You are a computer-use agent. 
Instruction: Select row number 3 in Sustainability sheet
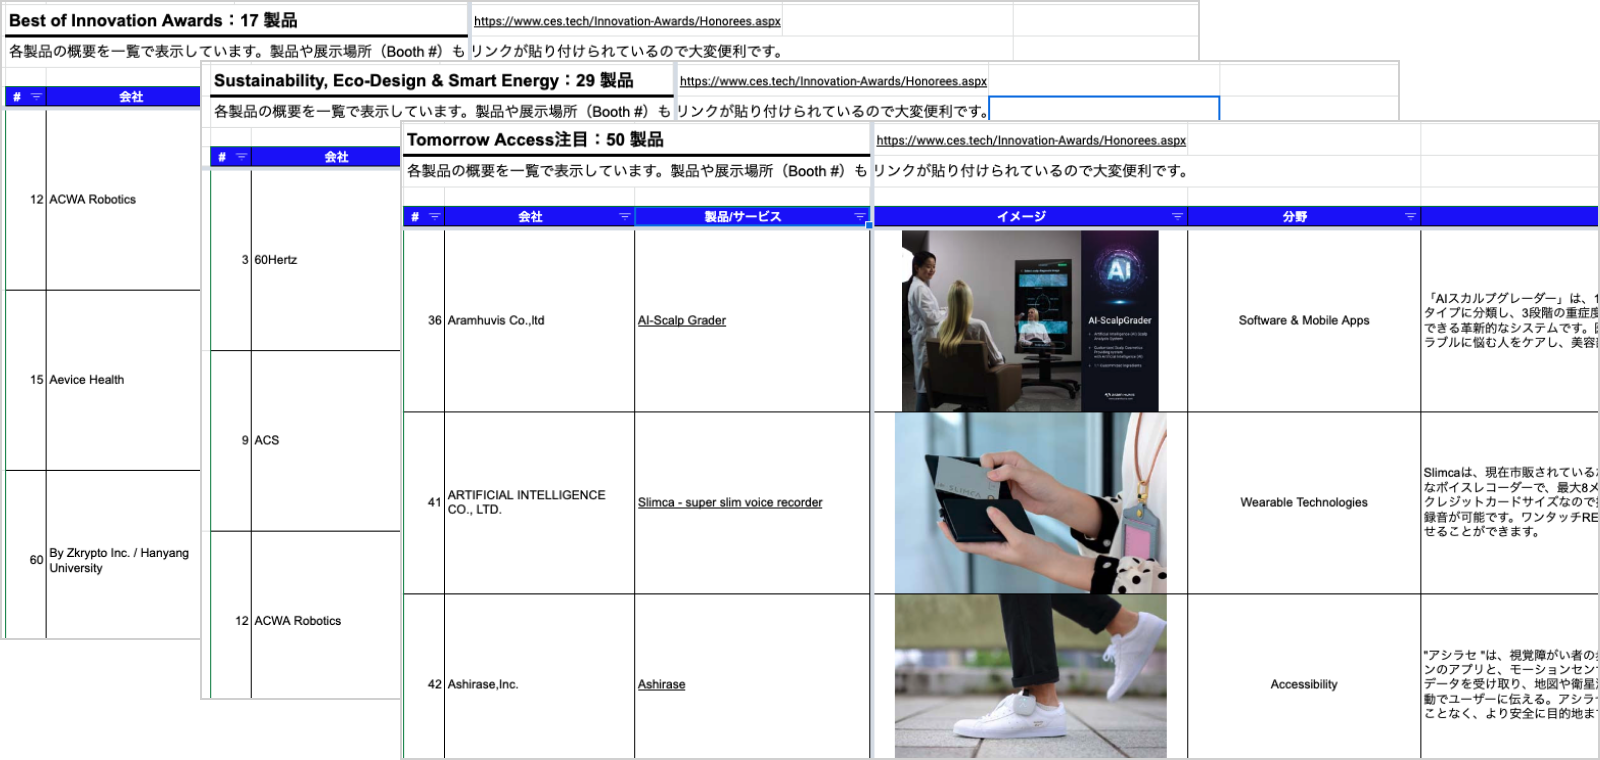[231, 260]
